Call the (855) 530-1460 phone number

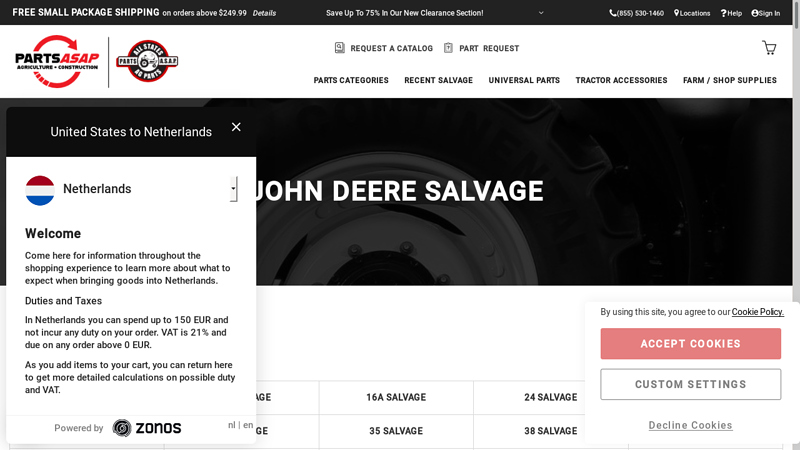[636, 13]
